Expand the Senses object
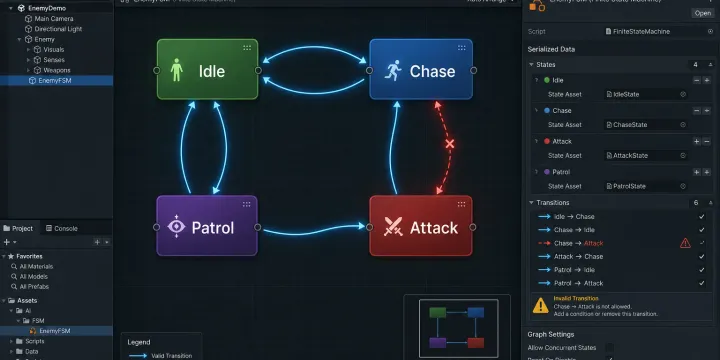The width and height of the screenshot is (720, 360). [x=28, y=60]
